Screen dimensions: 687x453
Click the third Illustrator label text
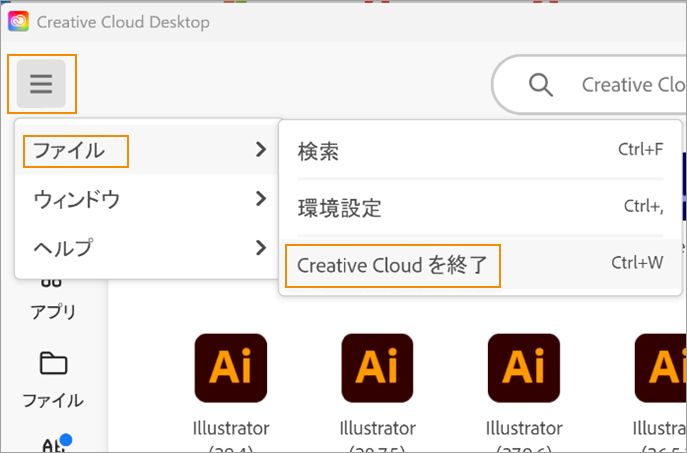click(x=524, y=428)
